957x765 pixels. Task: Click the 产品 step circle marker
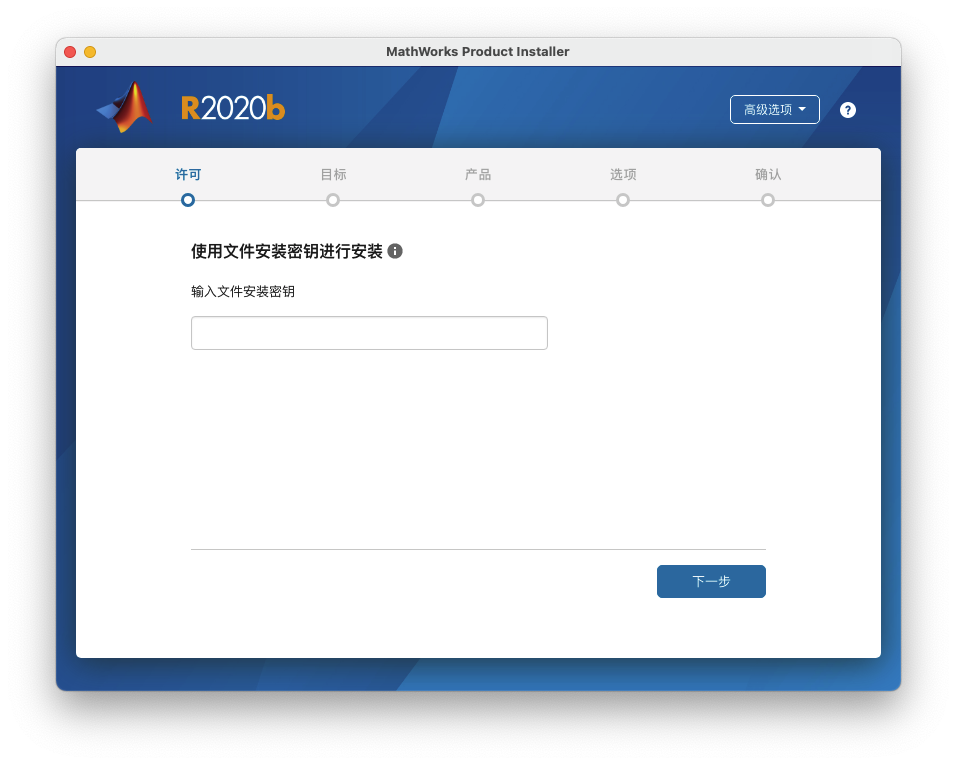478,200
